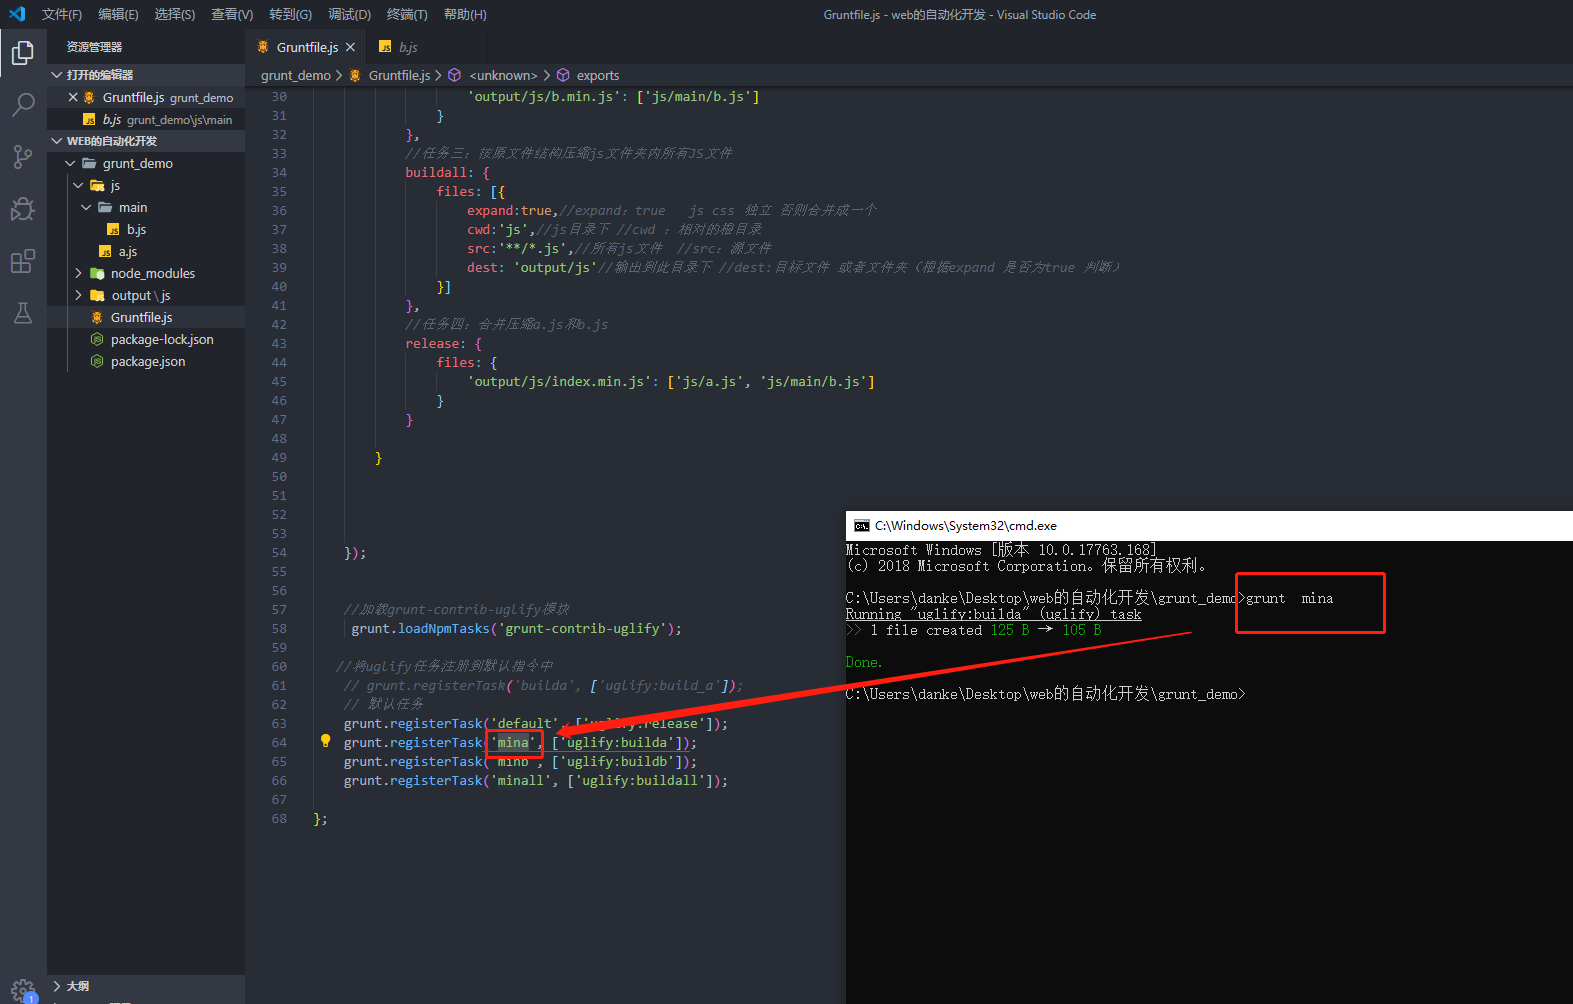The width and height of the screenshot is (1573, 1004).
Task: Open the 转到(G) menu
Action: pos(290,14)
